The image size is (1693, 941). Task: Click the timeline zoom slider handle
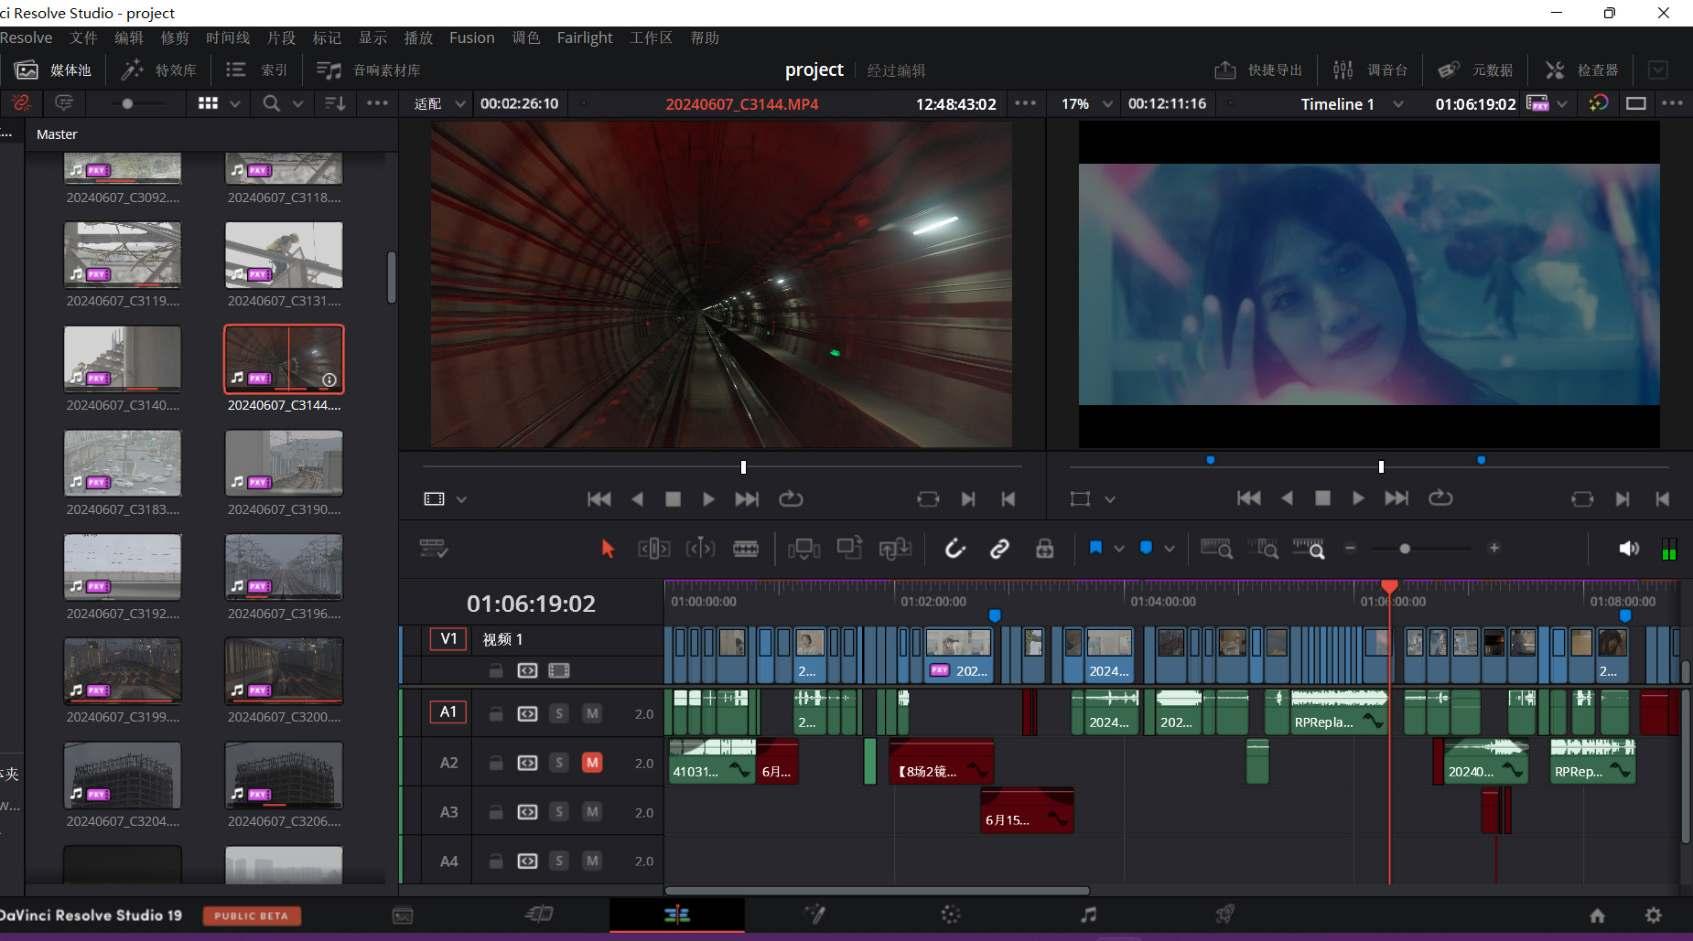tap(1404, 548)
